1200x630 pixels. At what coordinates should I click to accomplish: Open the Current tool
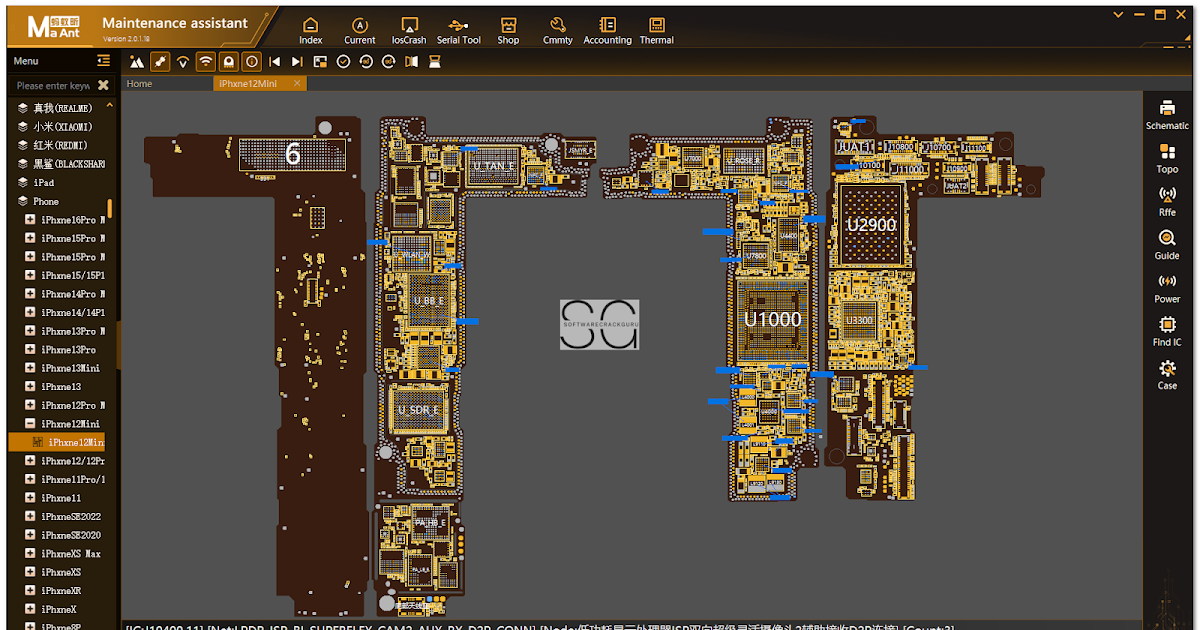[x=360, y=30]
